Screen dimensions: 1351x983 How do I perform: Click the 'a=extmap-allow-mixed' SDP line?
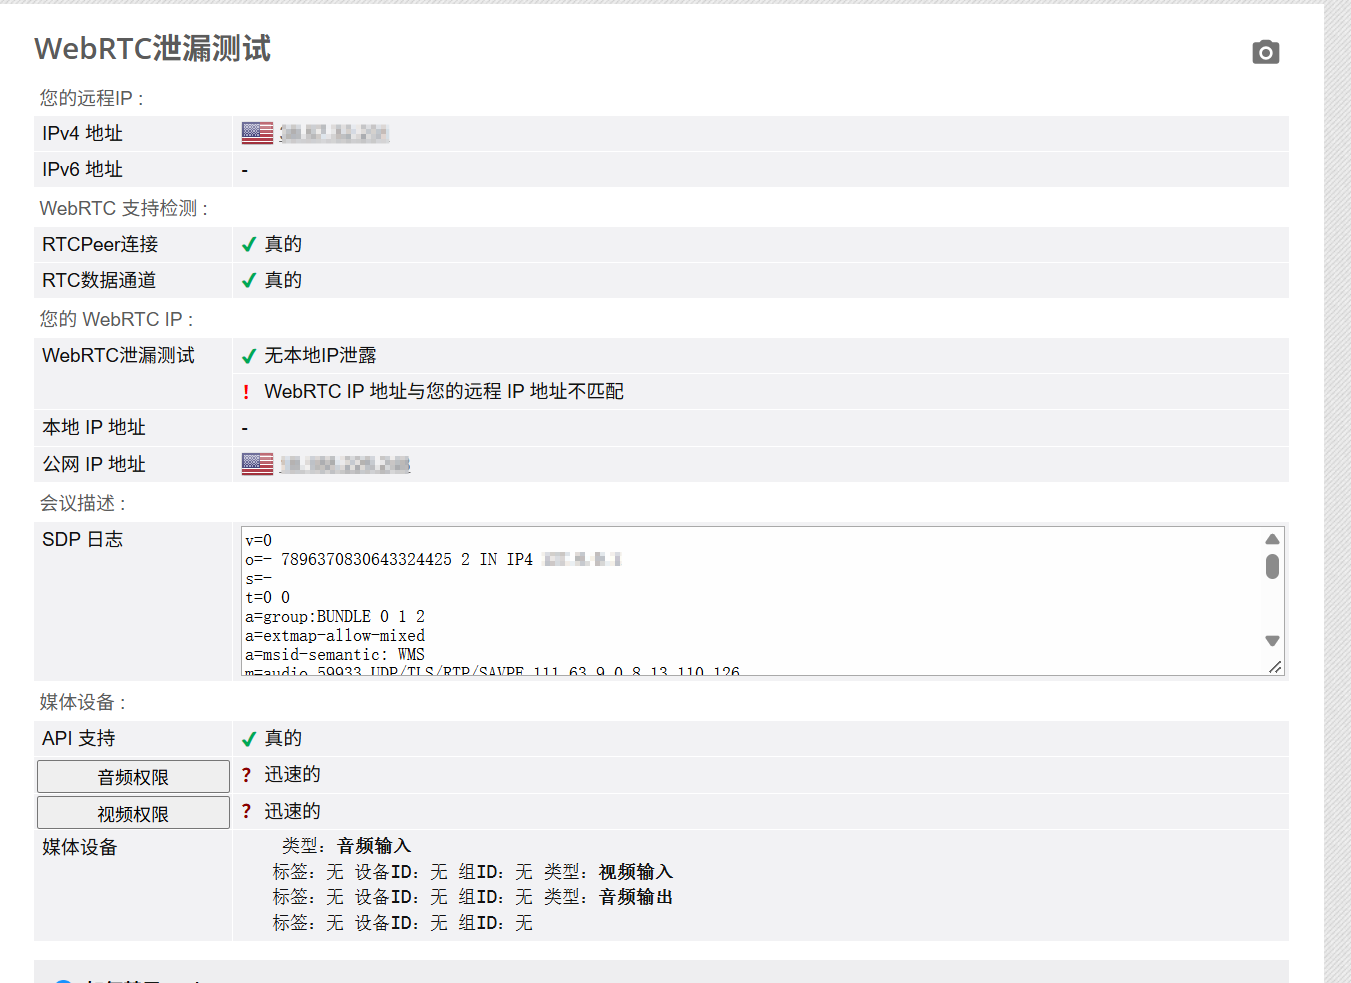coord(335,636)
